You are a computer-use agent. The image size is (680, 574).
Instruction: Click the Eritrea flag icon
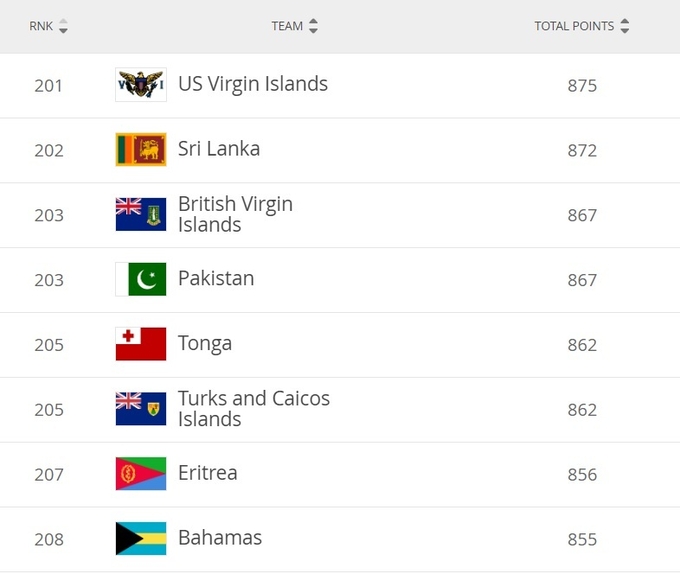[141, 473]
